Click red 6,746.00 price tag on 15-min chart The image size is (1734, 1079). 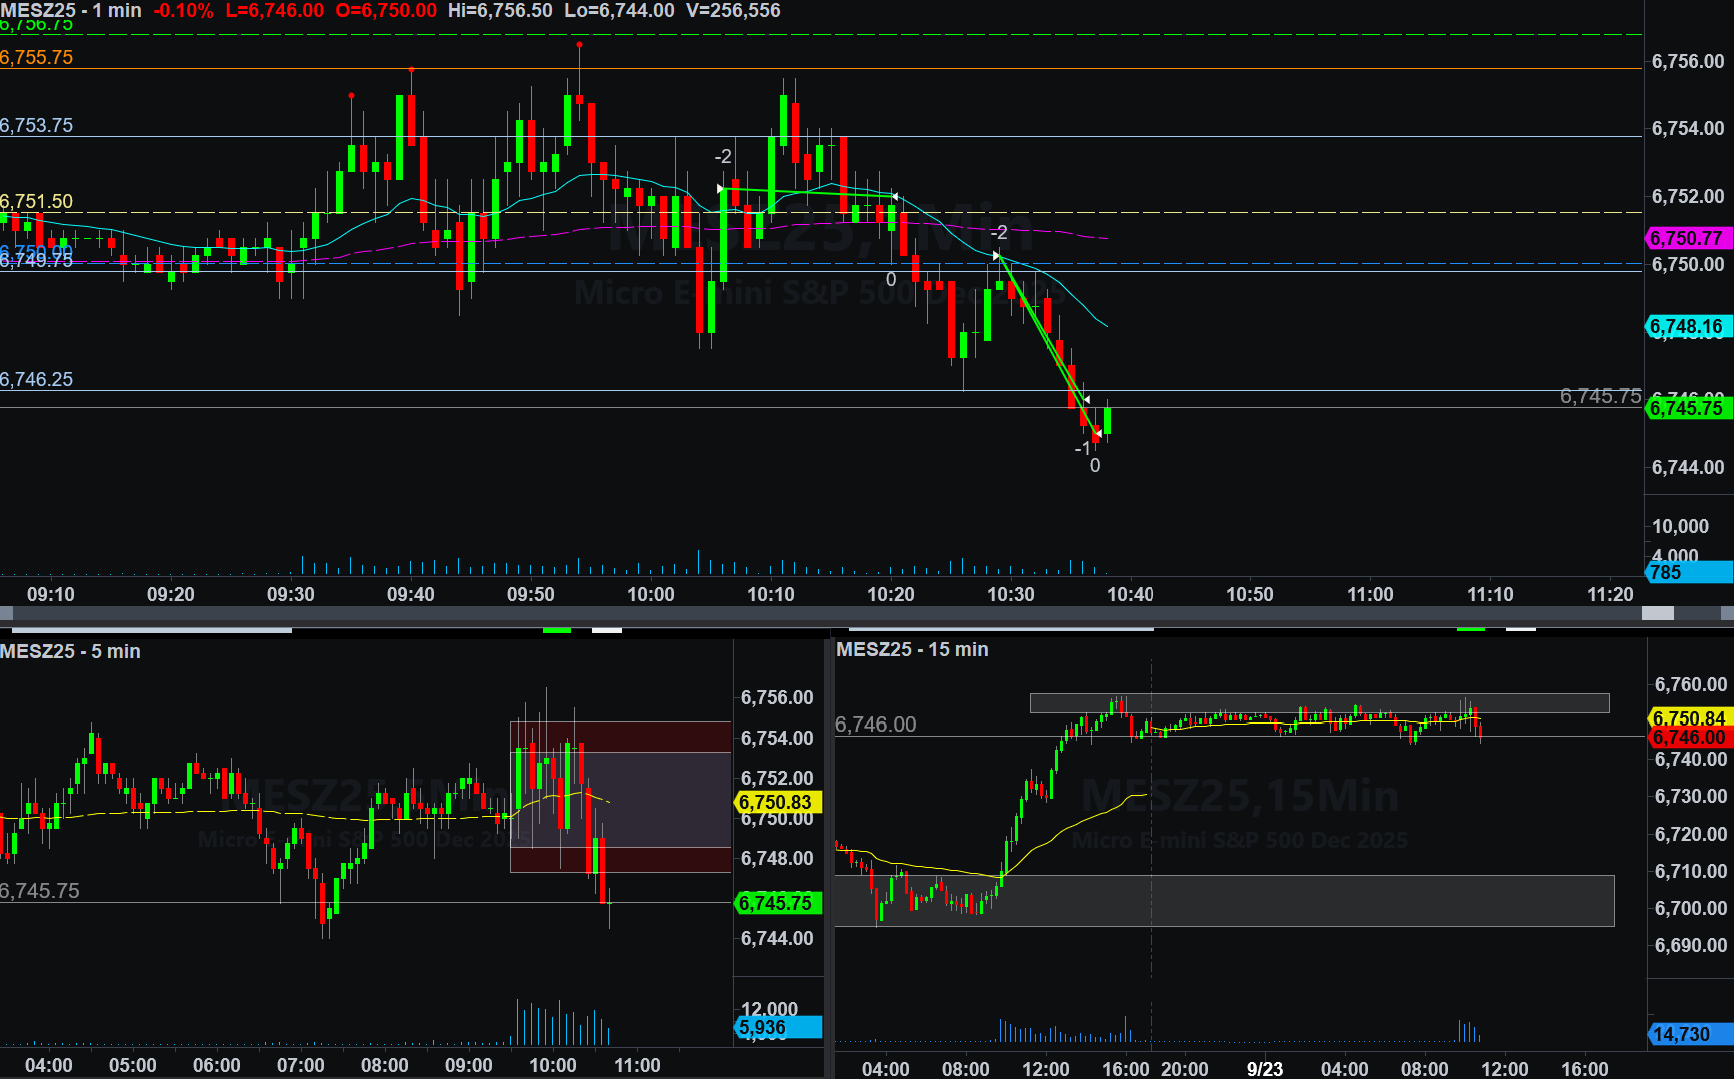(x=1689, y=738)
